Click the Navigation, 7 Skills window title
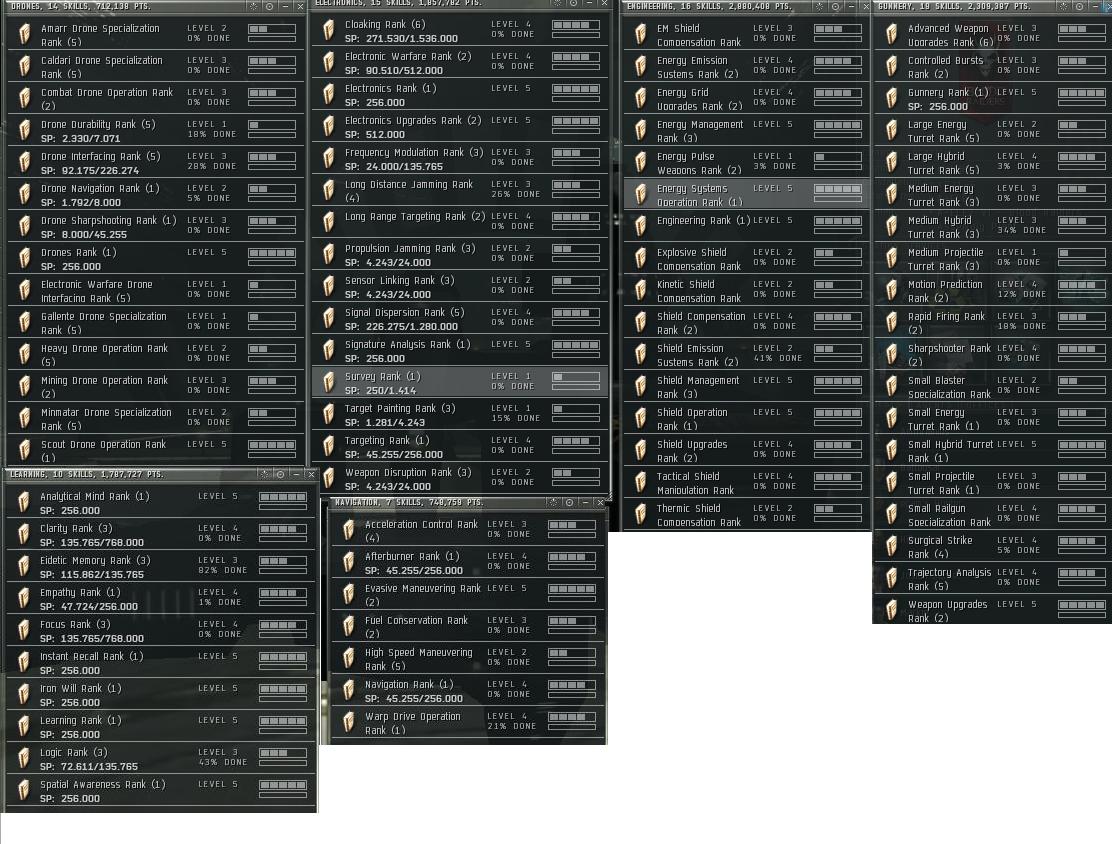 click(409, 502)
